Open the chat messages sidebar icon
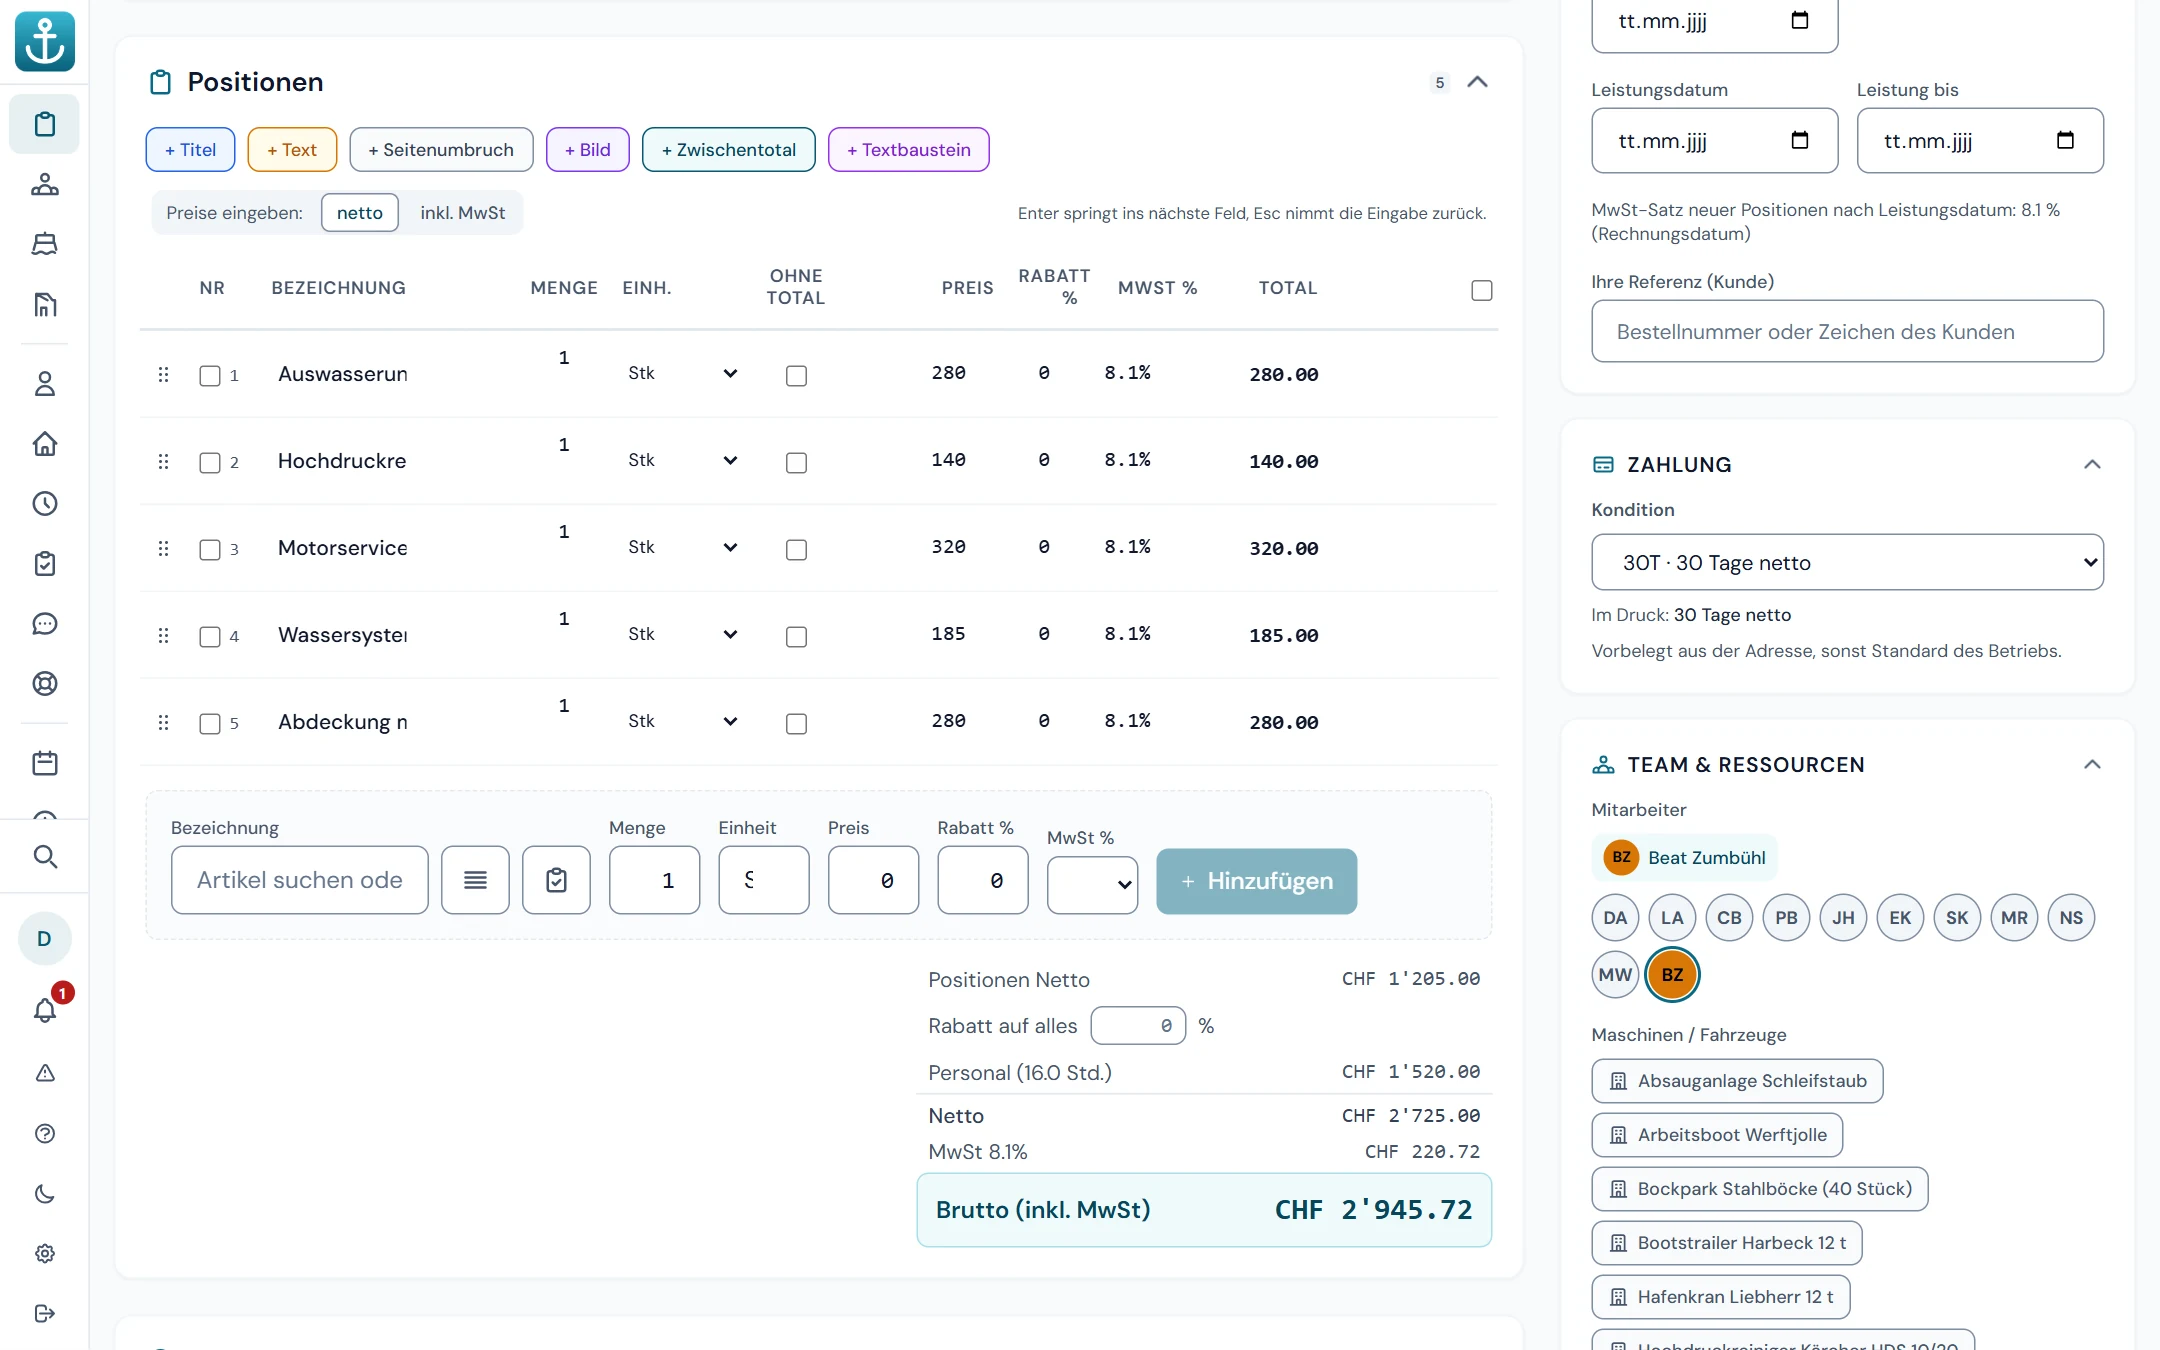Viewport: 2160px width, 1350px height. point(45,624)
